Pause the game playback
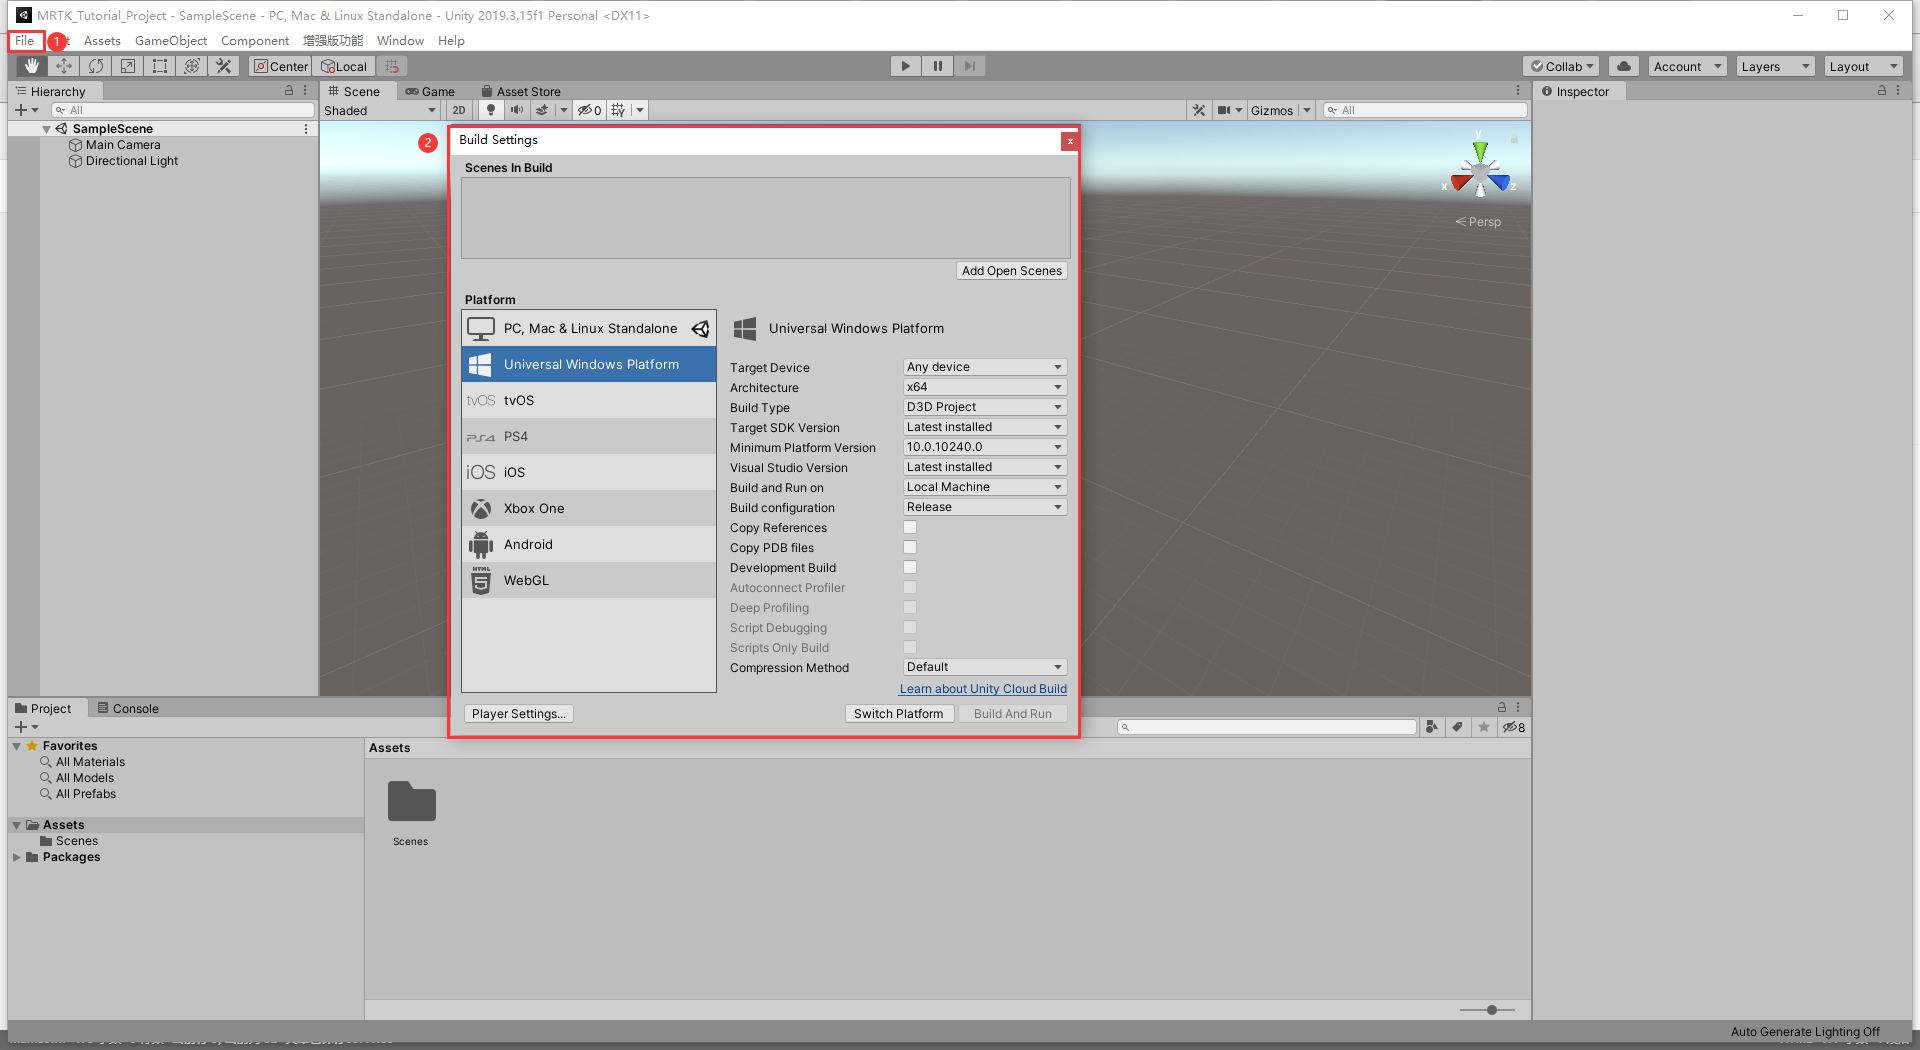 pyautogui.click(x=937, y=66)
